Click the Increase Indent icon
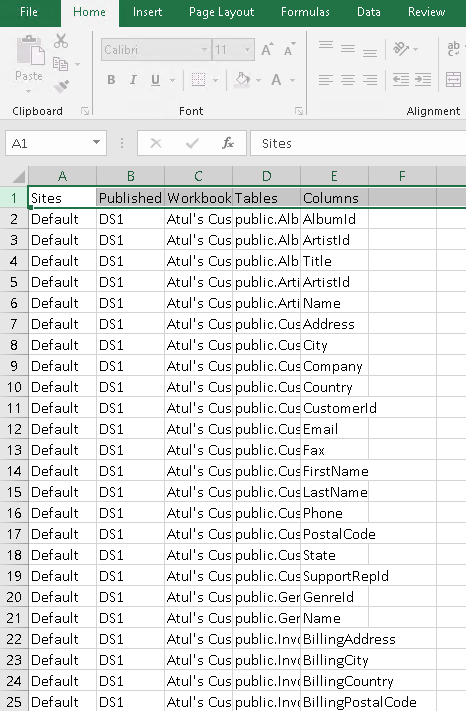Image resolution: width=466 pixels, height=711 pixels. (x=423, y=80)
